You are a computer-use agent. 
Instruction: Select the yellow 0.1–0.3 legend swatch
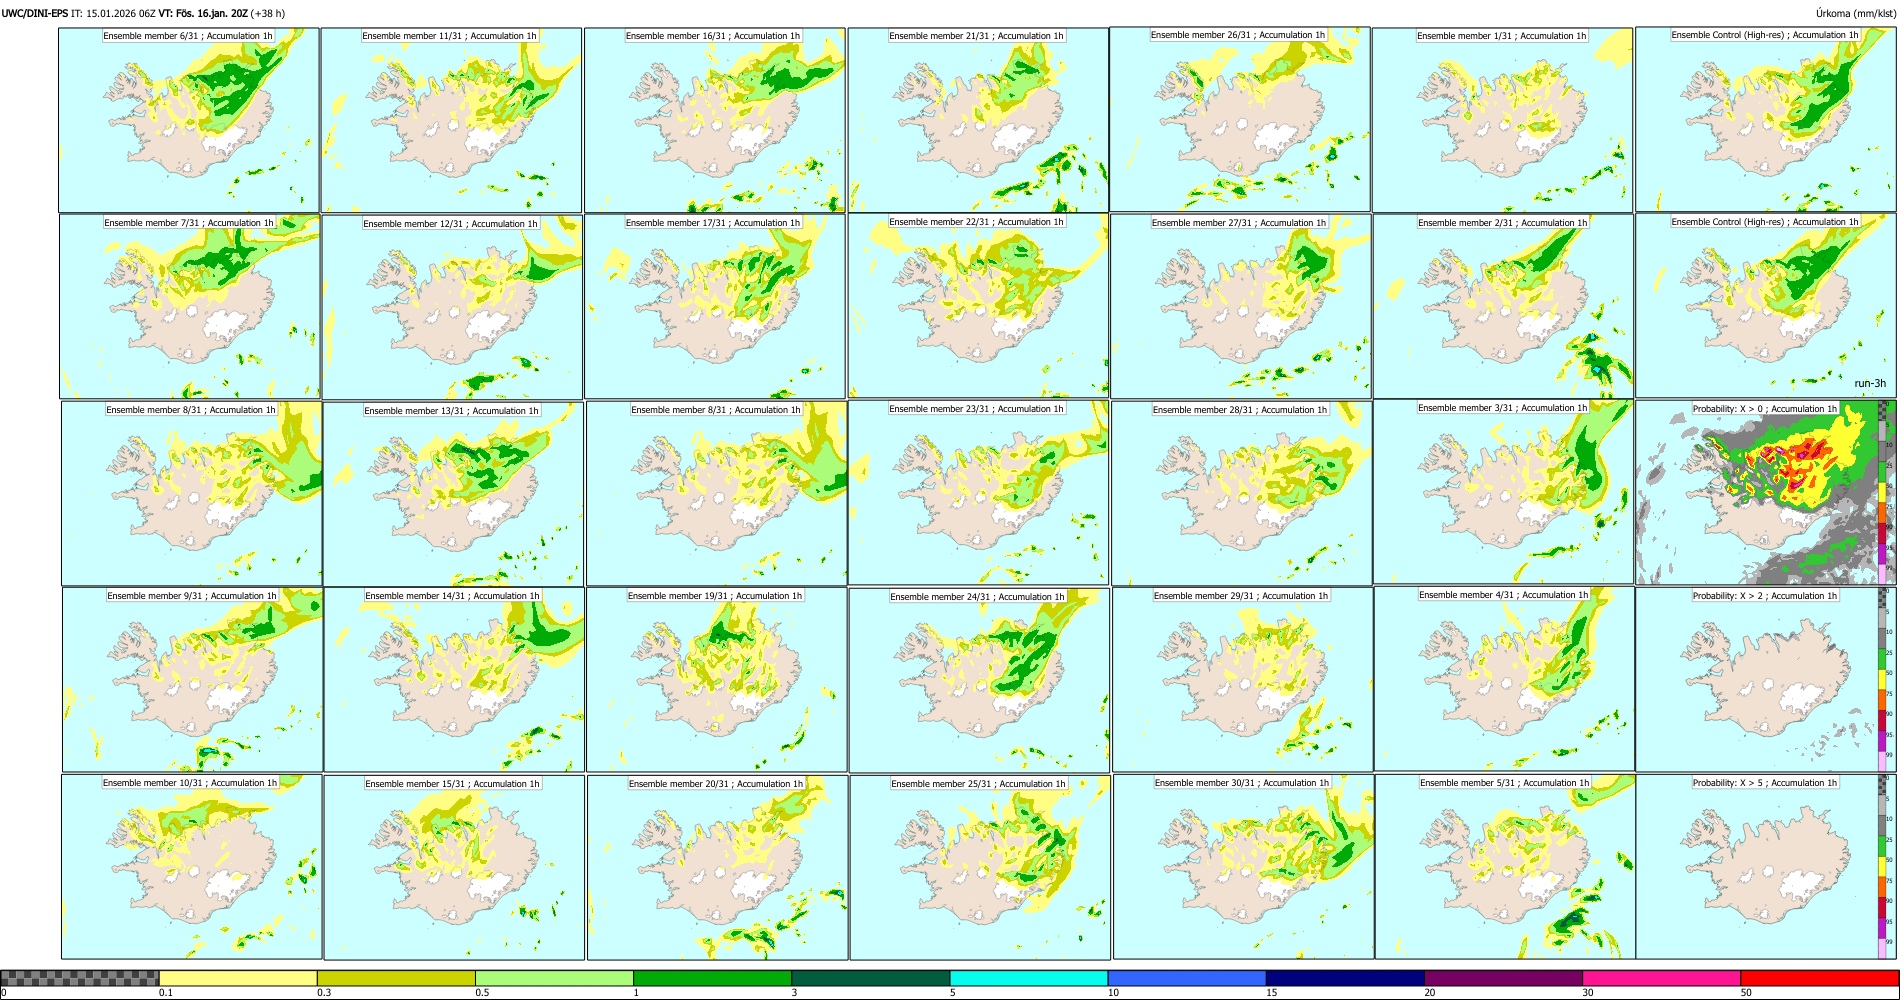coord(238,978)
